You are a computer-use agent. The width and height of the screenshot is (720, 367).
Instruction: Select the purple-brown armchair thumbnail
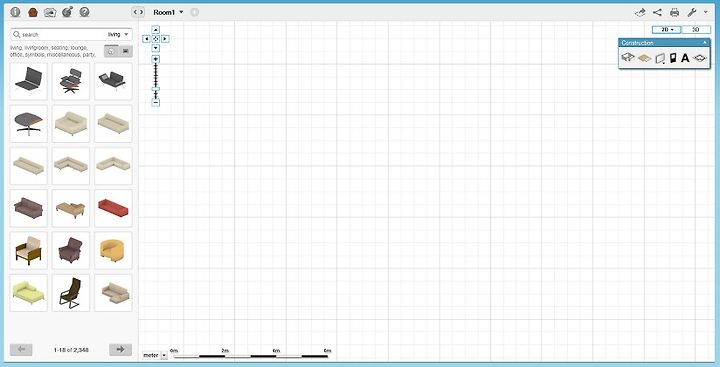click(71, 250)
